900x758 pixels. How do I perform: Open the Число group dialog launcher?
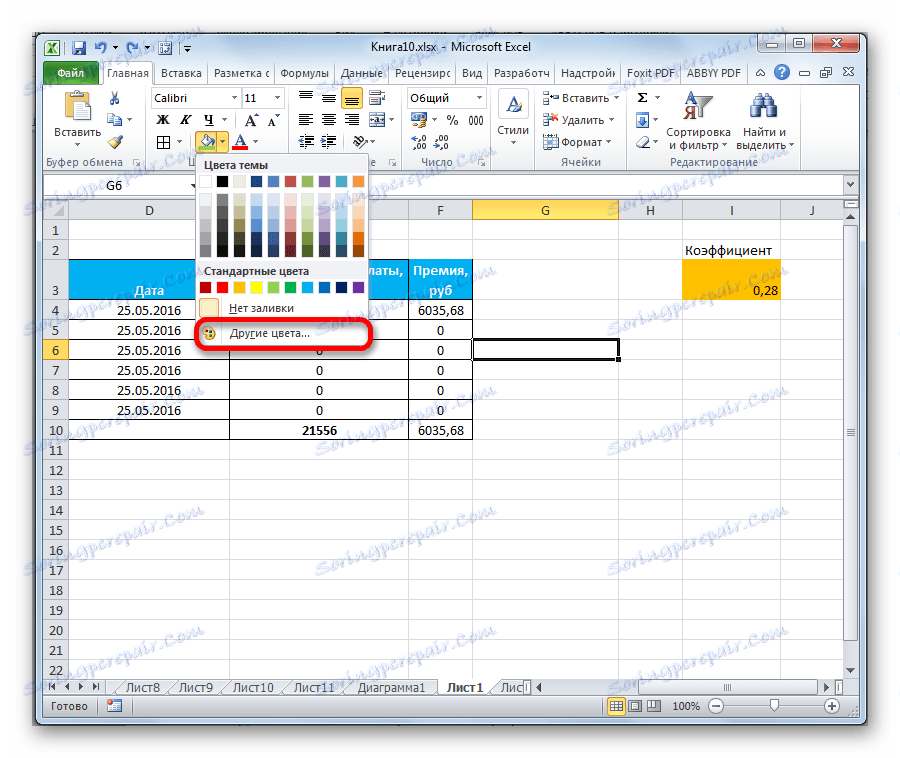[x=482, y=163]
